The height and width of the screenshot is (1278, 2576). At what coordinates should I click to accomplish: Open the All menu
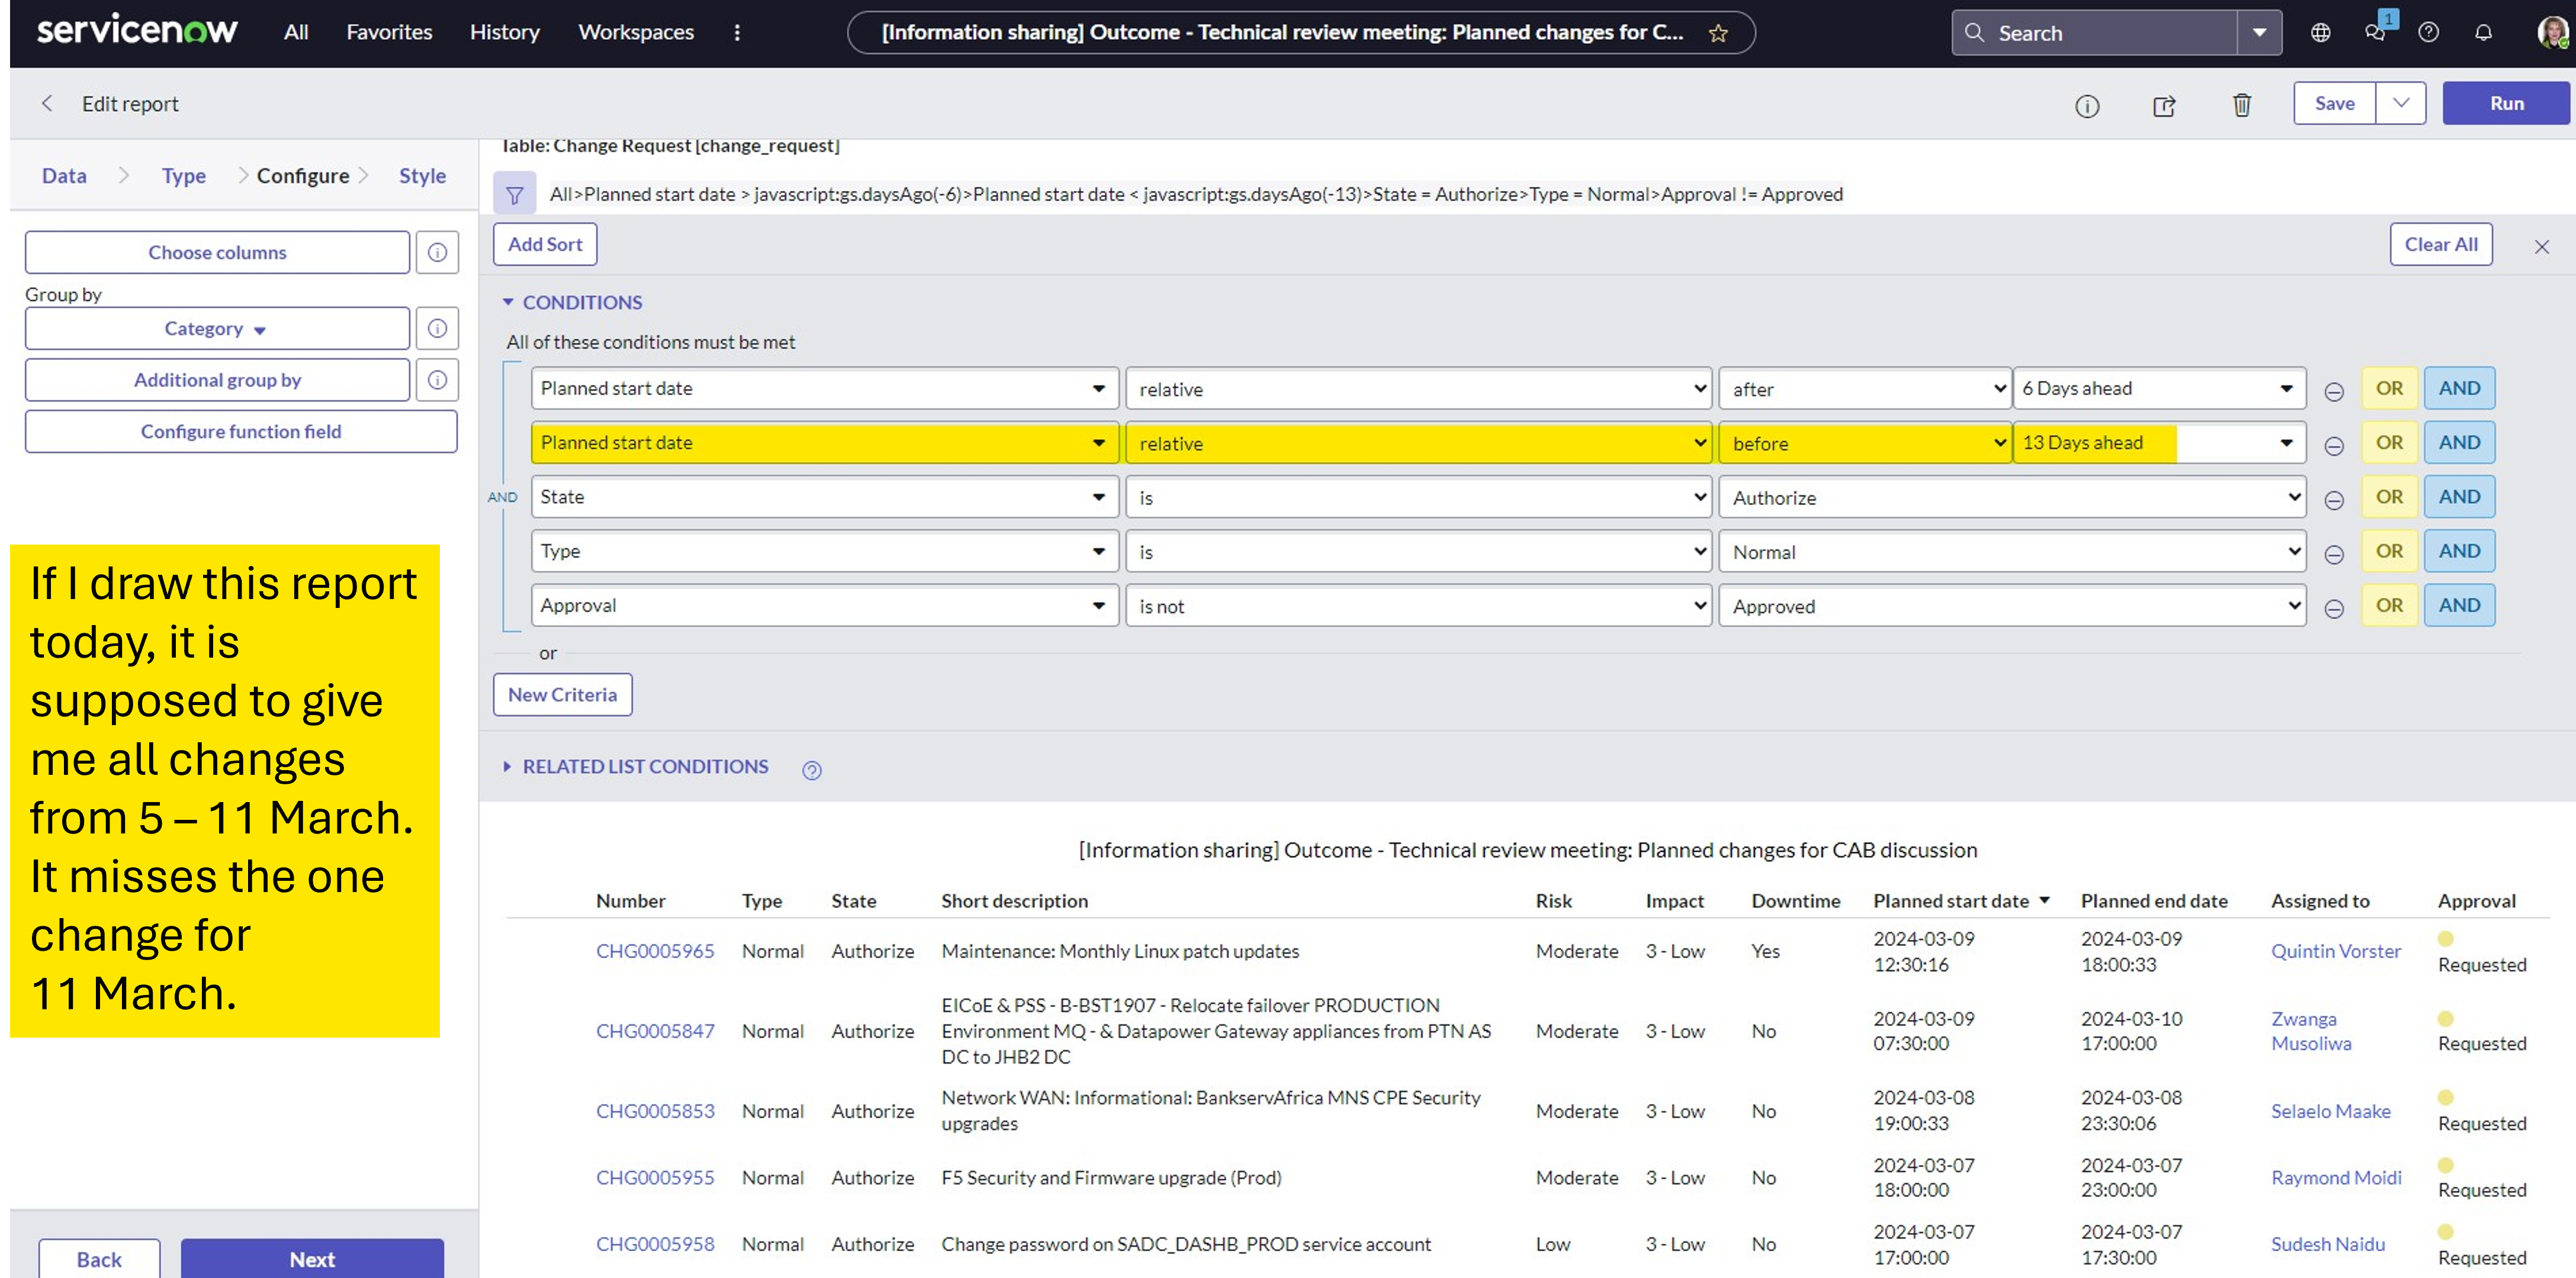(296, 32)
